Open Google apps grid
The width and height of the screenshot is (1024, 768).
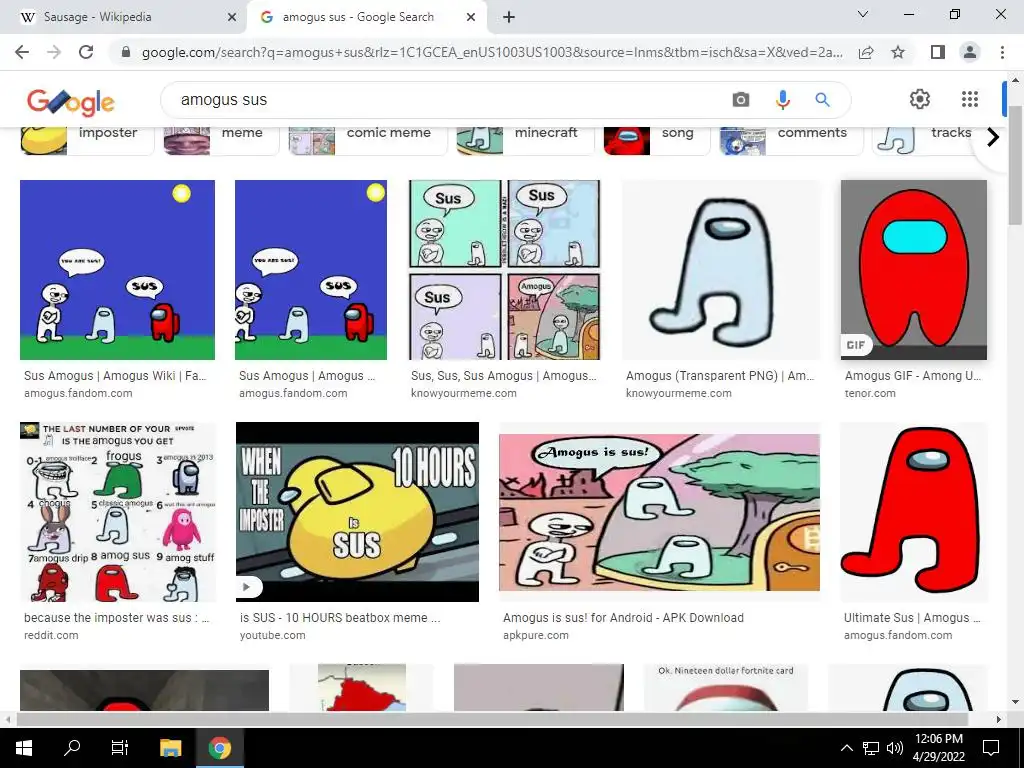click(x=970, y=99)
